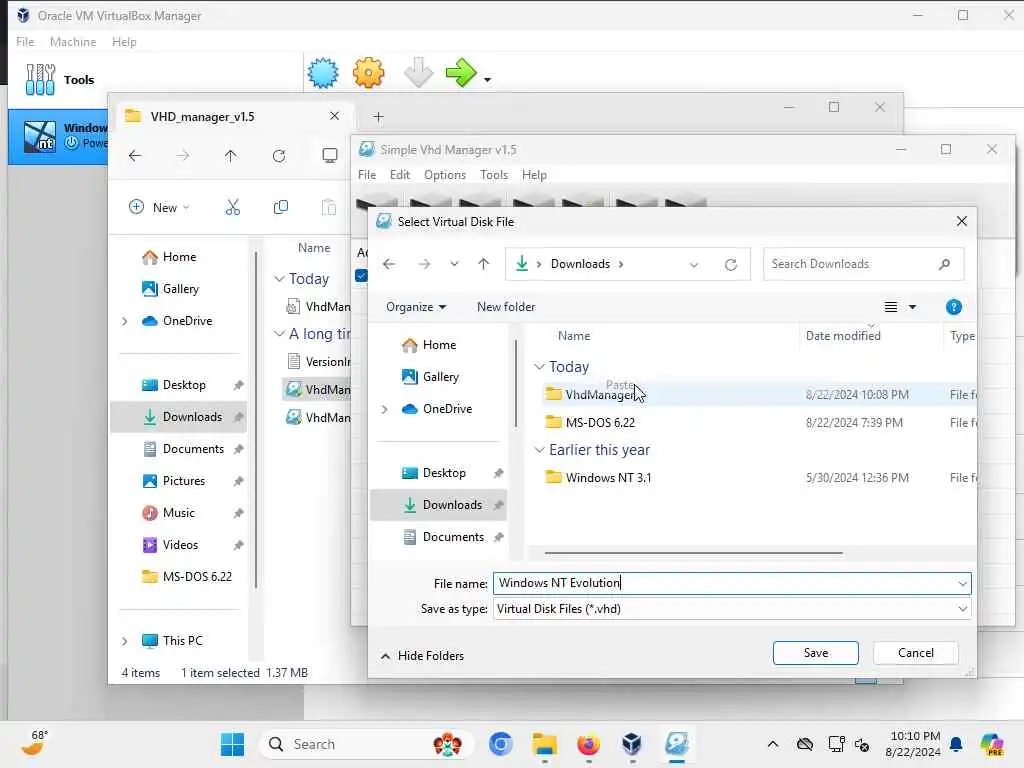
Task: Click the Save button
Action: [816, 653]
